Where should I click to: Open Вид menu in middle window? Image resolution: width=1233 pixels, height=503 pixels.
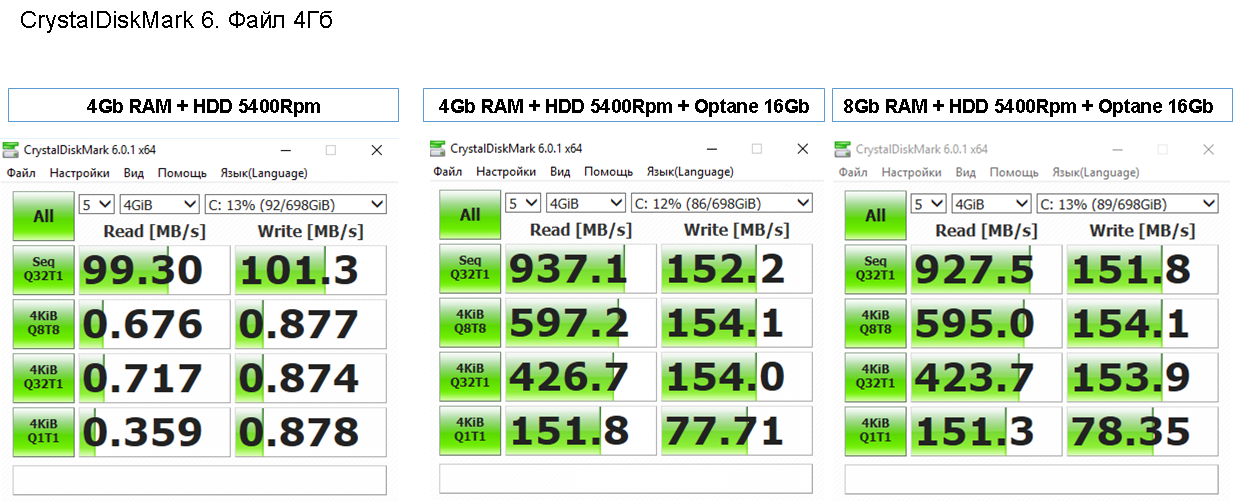pos(560,172)
